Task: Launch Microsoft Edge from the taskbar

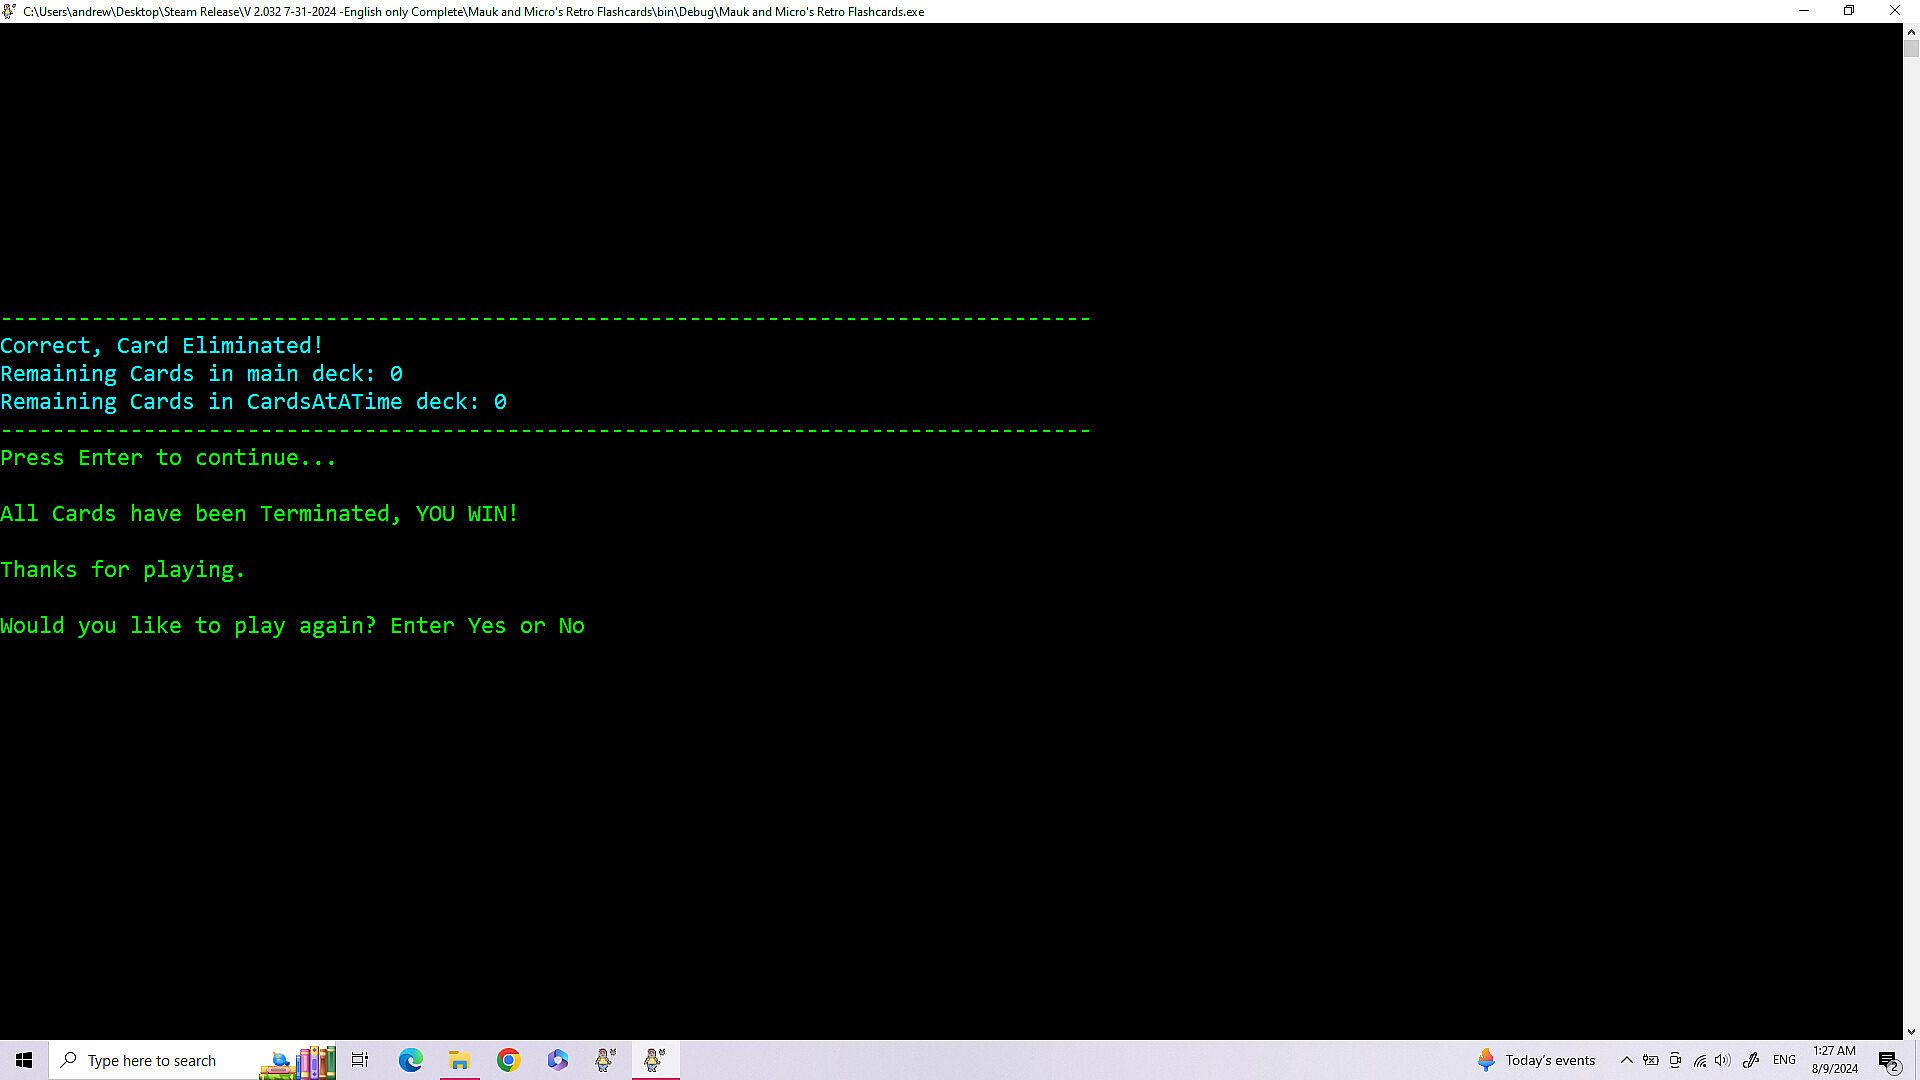Action: coord(410,1060)
